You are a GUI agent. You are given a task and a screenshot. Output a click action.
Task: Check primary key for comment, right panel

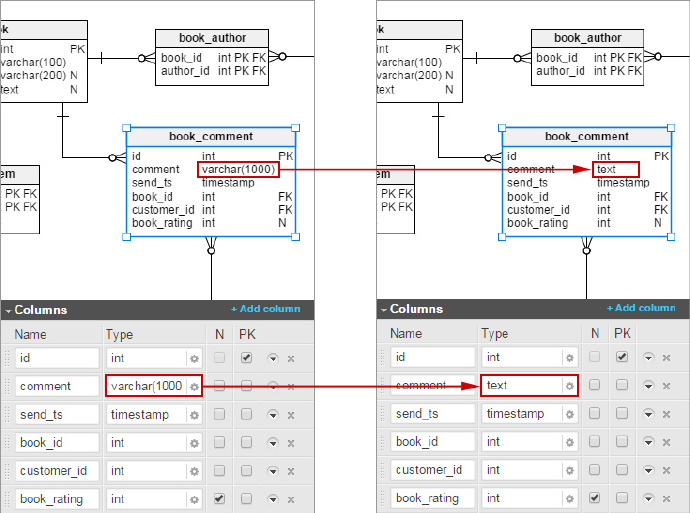click(x=622, y=385)
